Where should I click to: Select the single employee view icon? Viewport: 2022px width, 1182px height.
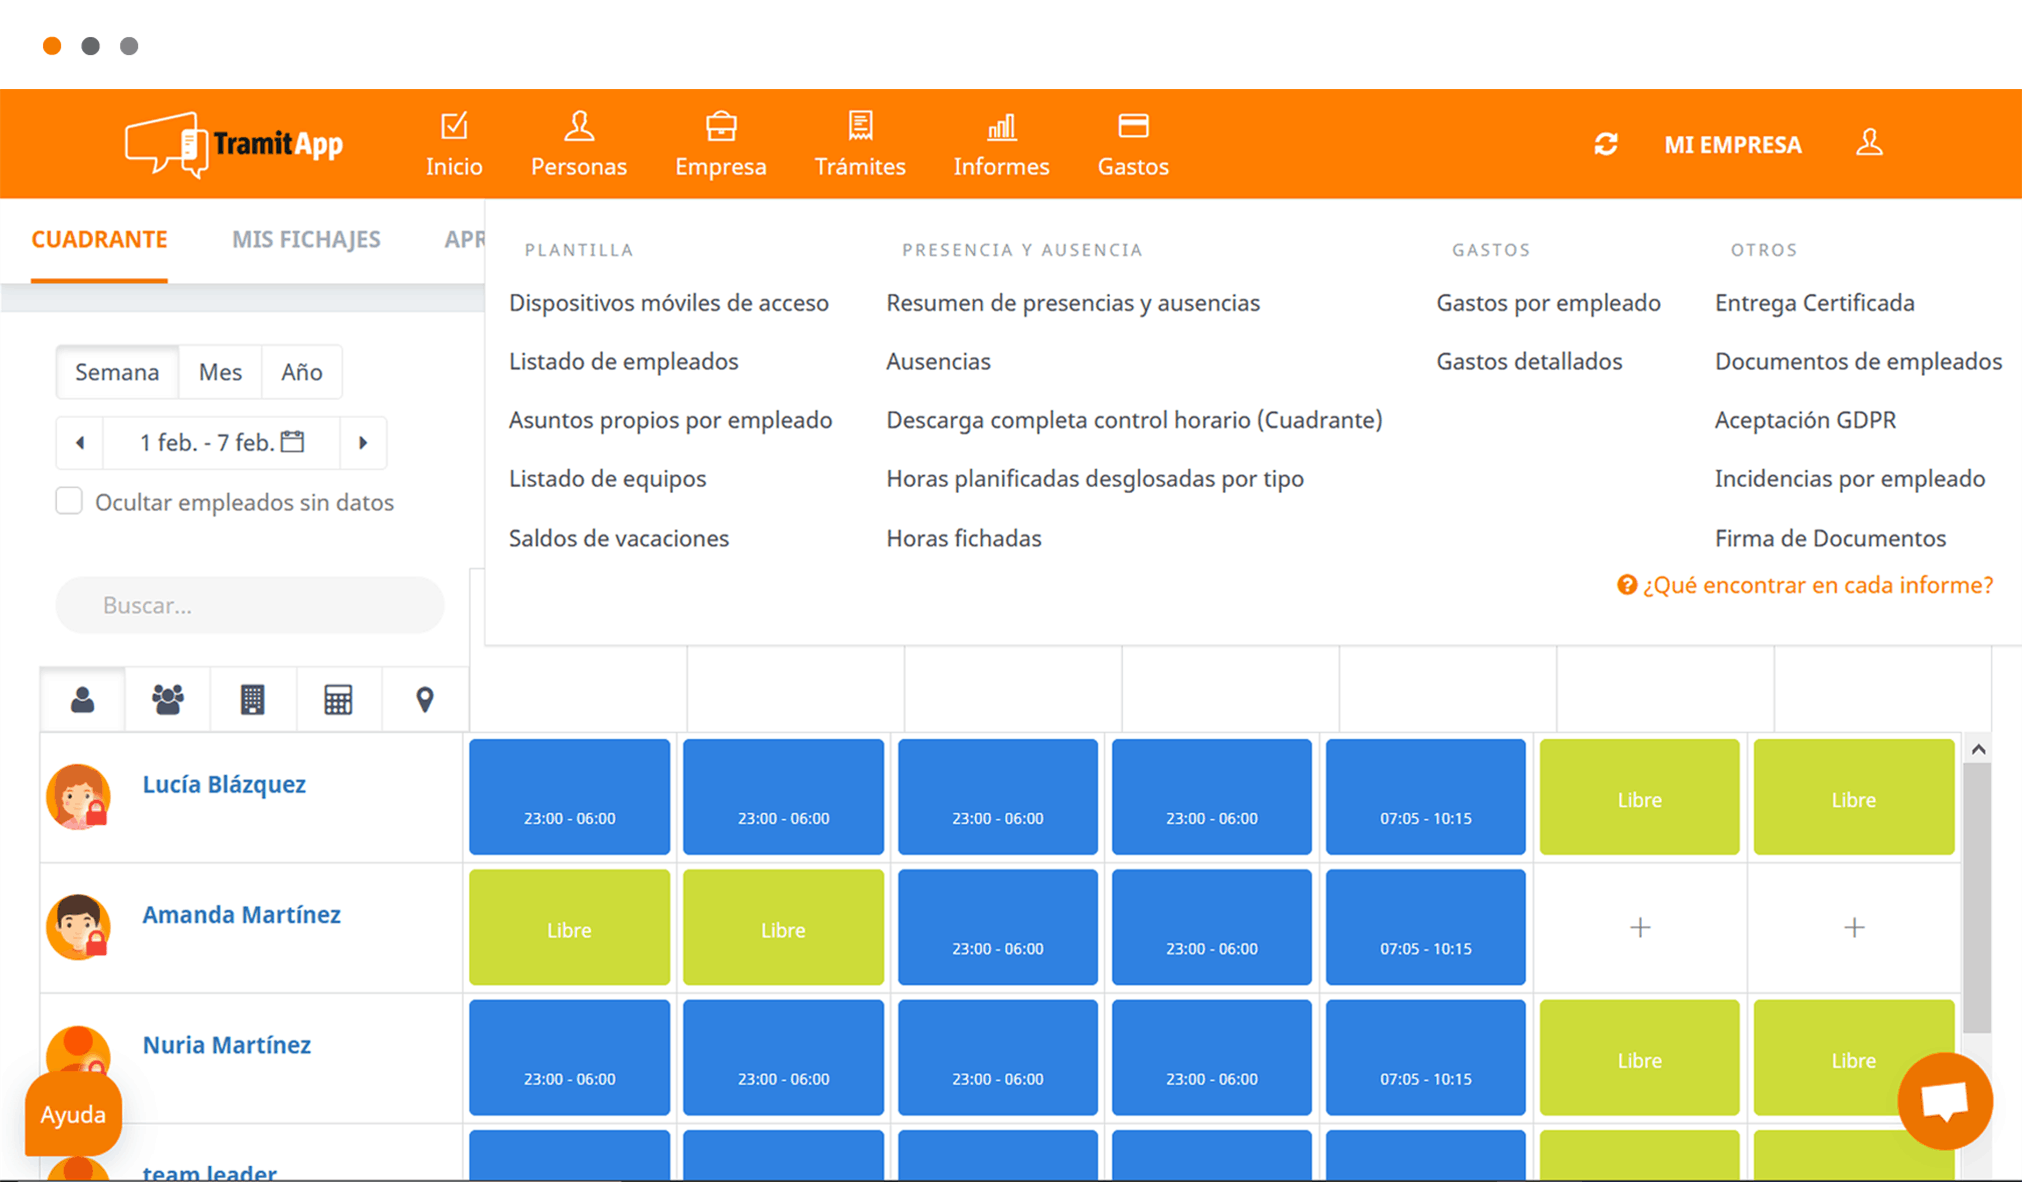point(83,700)
